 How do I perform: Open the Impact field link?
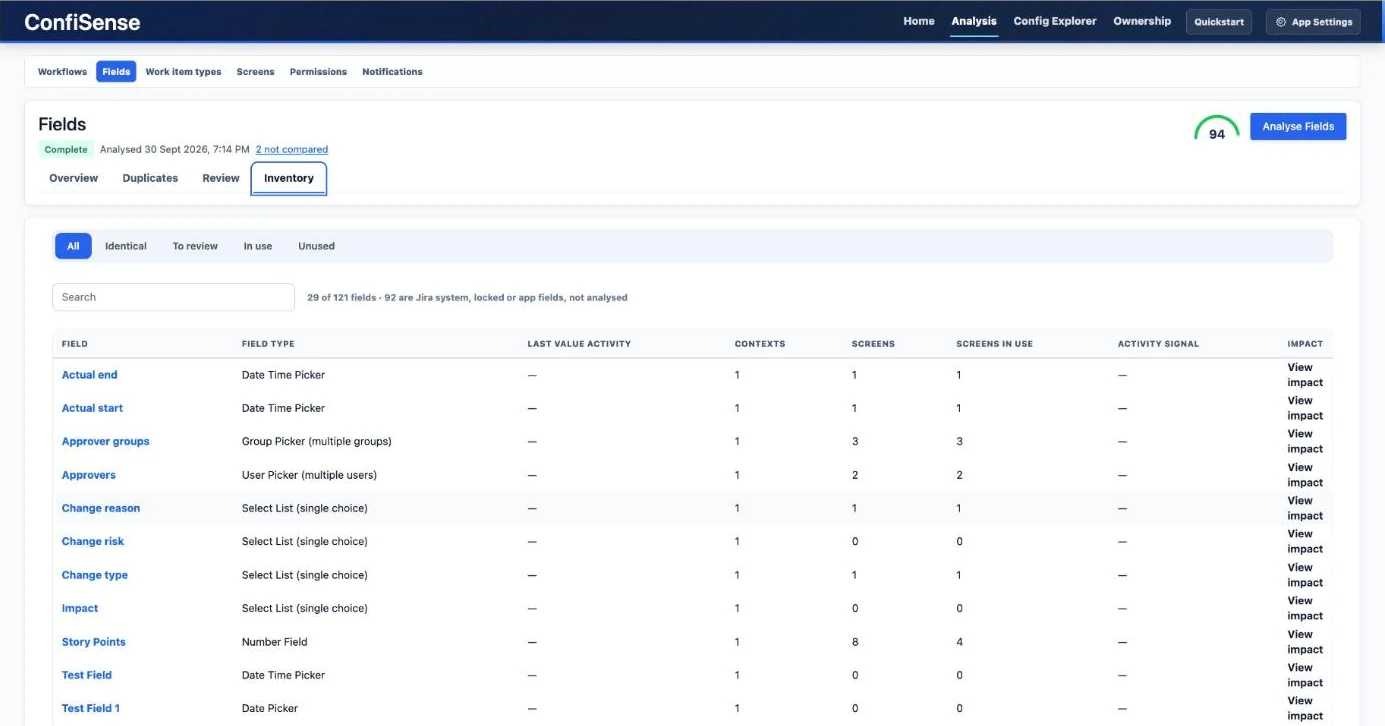pyautogui.click(x=80, y=608)
